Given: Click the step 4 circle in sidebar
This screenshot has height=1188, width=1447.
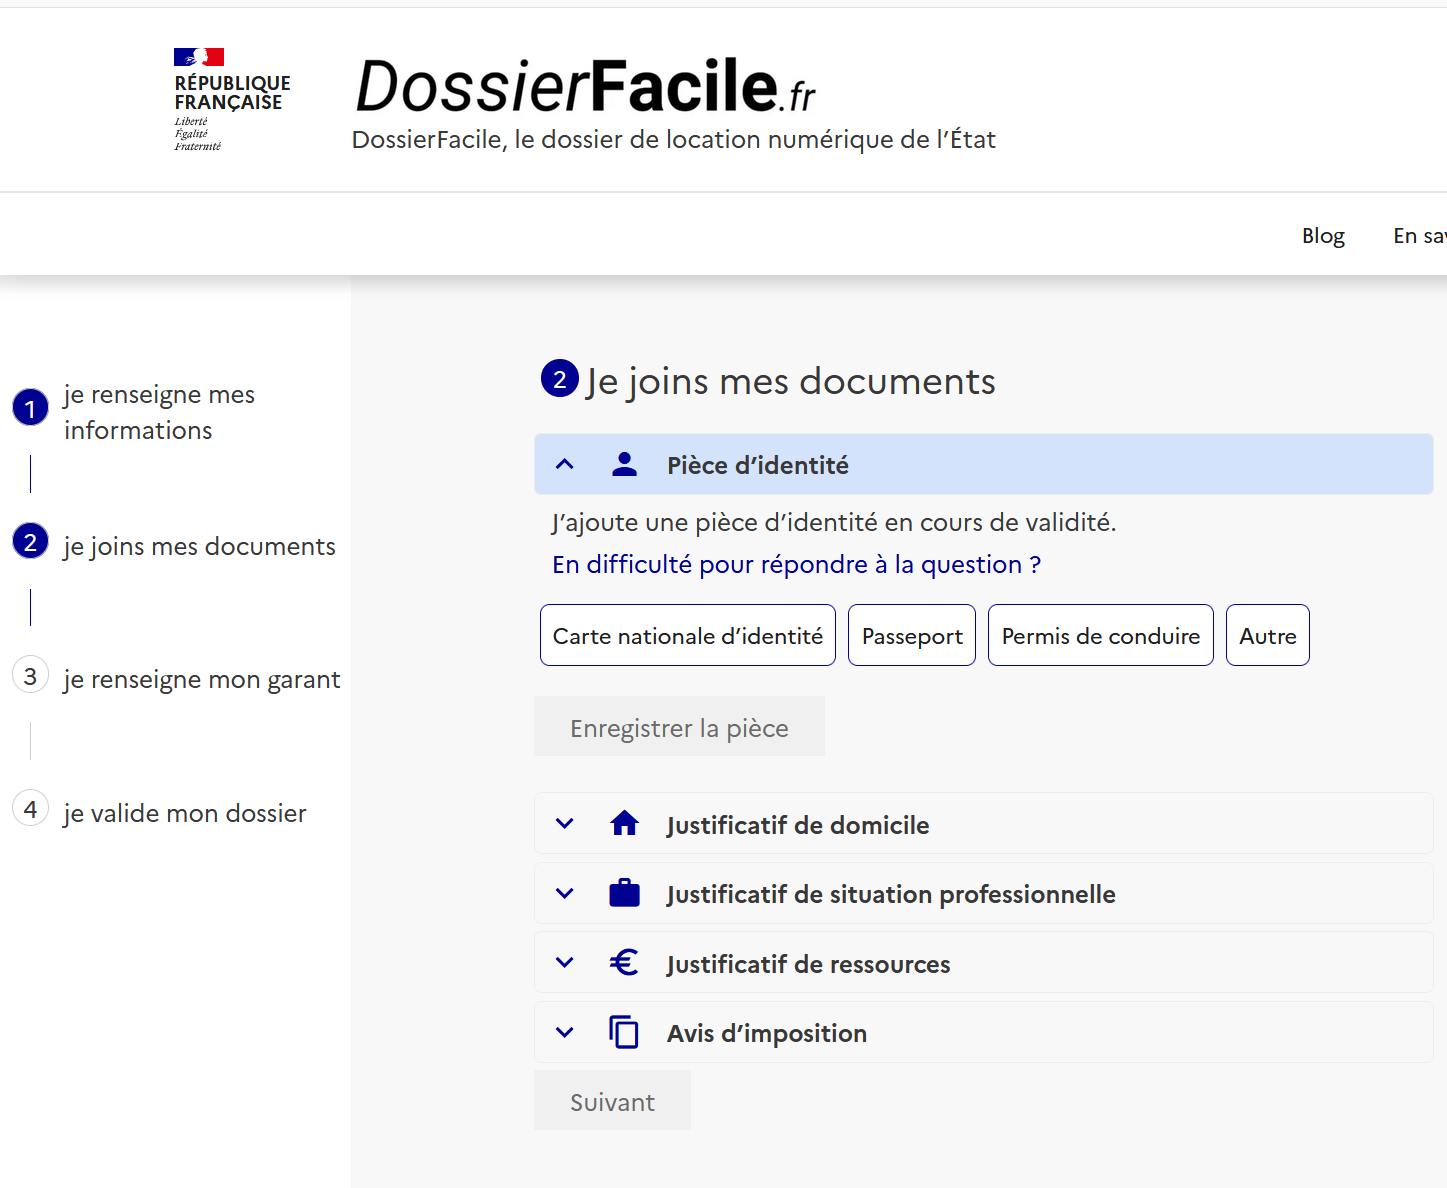Looking at the screenshot, I should point(30,808).
